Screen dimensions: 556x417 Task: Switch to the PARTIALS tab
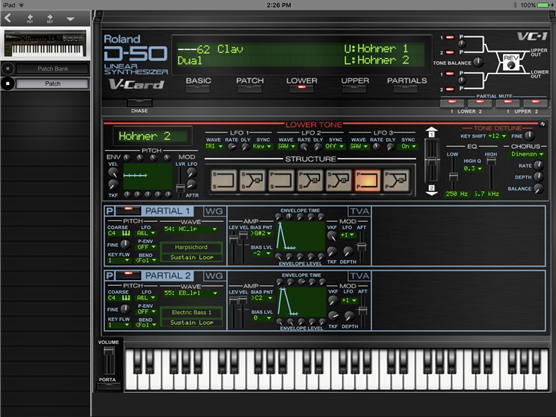pos(406,89)
